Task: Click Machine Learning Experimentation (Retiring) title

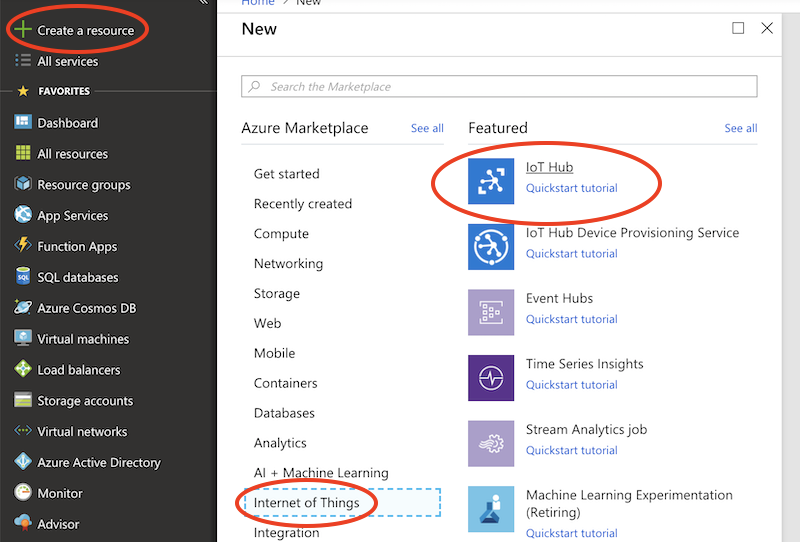Action: 629,503
